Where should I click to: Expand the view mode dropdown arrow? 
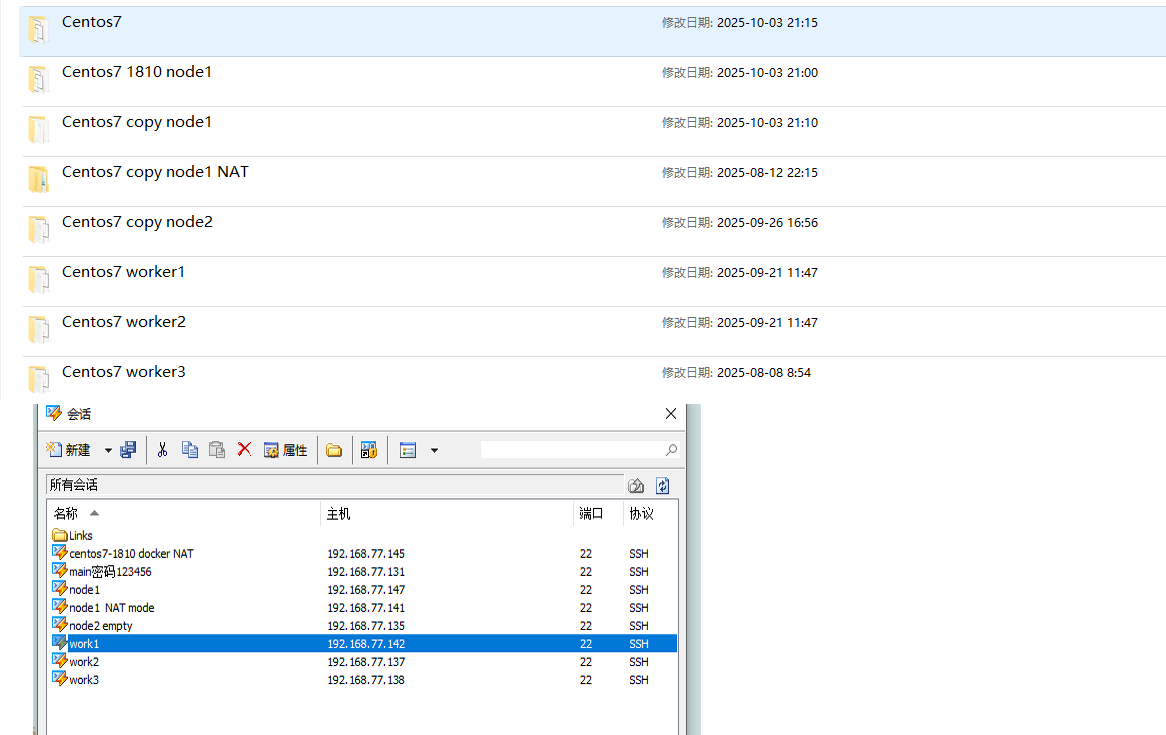click(x=434, y=451)
